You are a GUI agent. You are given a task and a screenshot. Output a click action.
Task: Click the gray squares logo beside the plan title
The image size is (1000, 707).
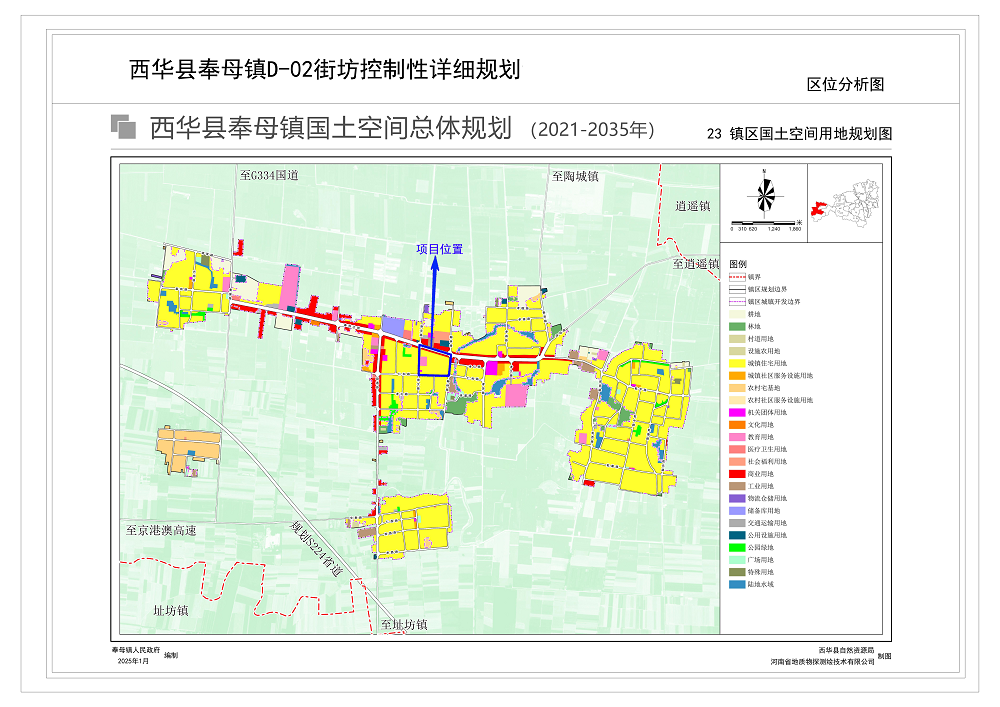[x=124, y=127]
